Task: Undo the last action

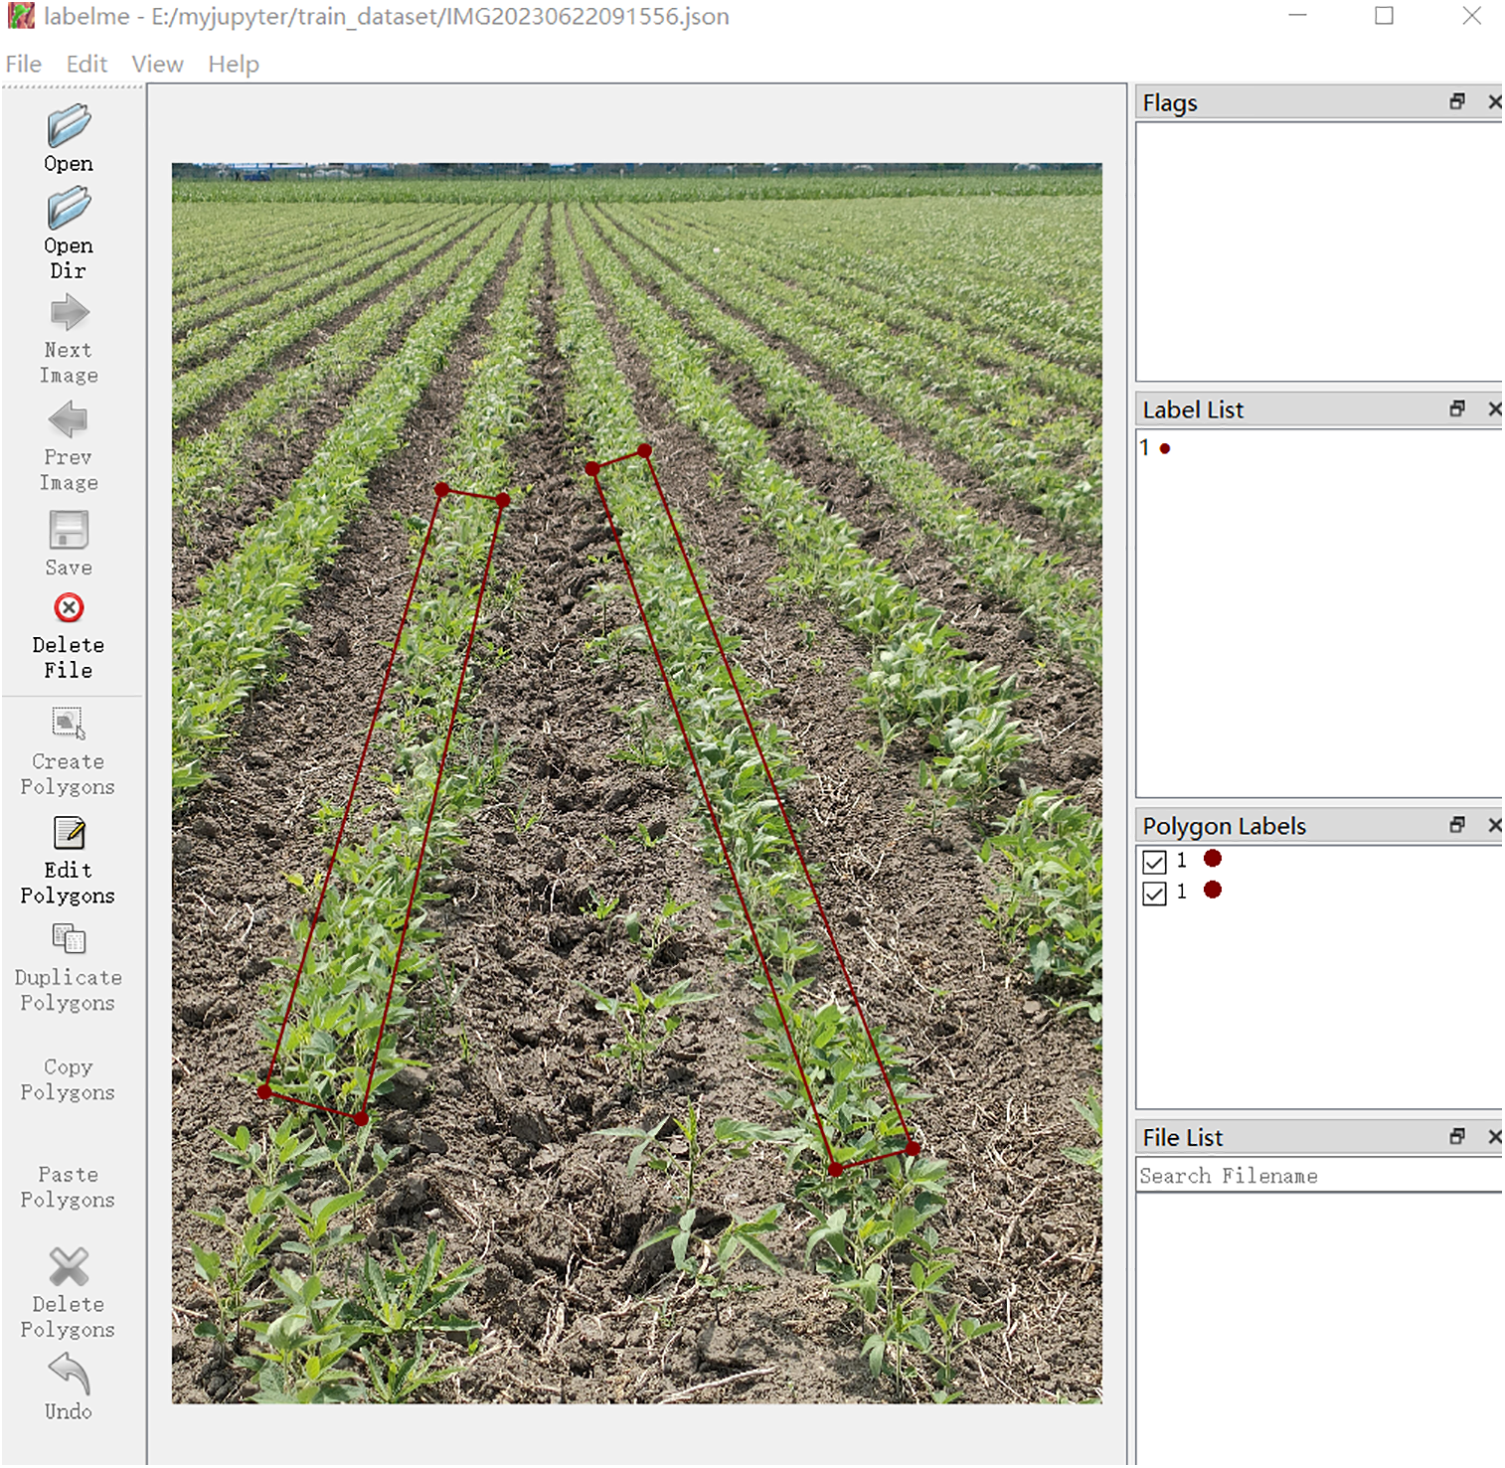Action: (x=68, y=1374)
